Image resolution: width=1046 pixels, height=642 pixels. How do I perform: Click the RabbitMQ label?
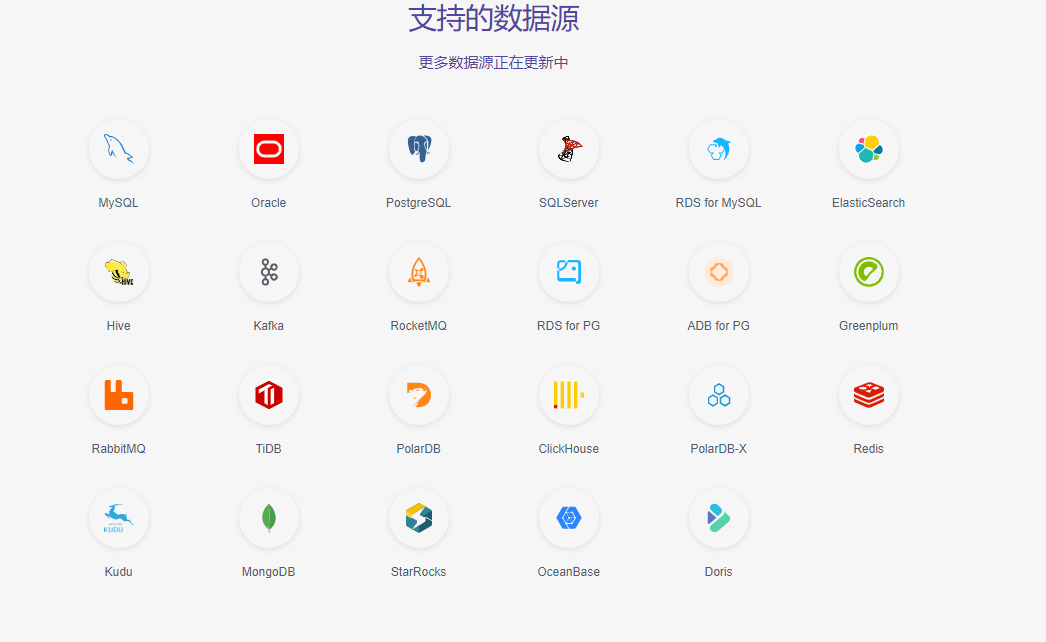click(x=119, y=449)
